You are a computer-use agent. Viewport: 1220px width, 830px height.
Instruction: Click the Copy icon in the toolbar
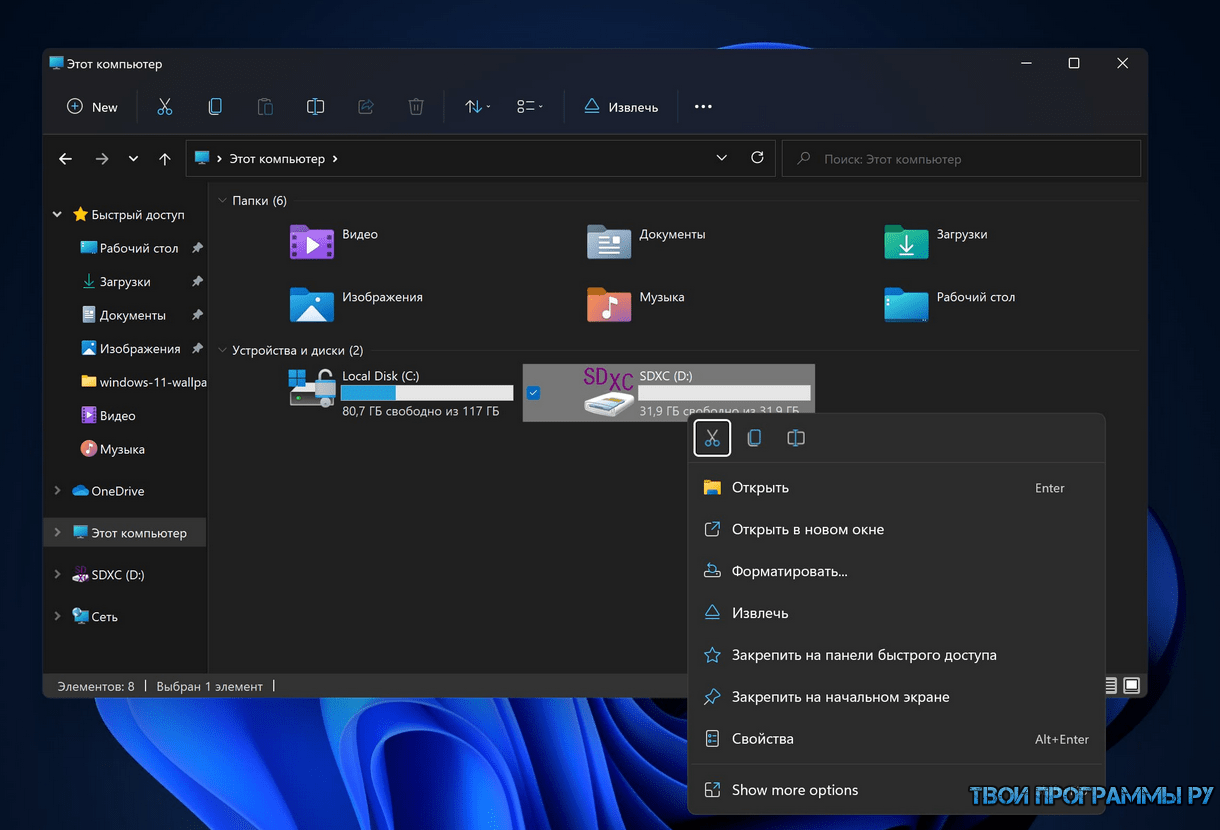(215, 107)
